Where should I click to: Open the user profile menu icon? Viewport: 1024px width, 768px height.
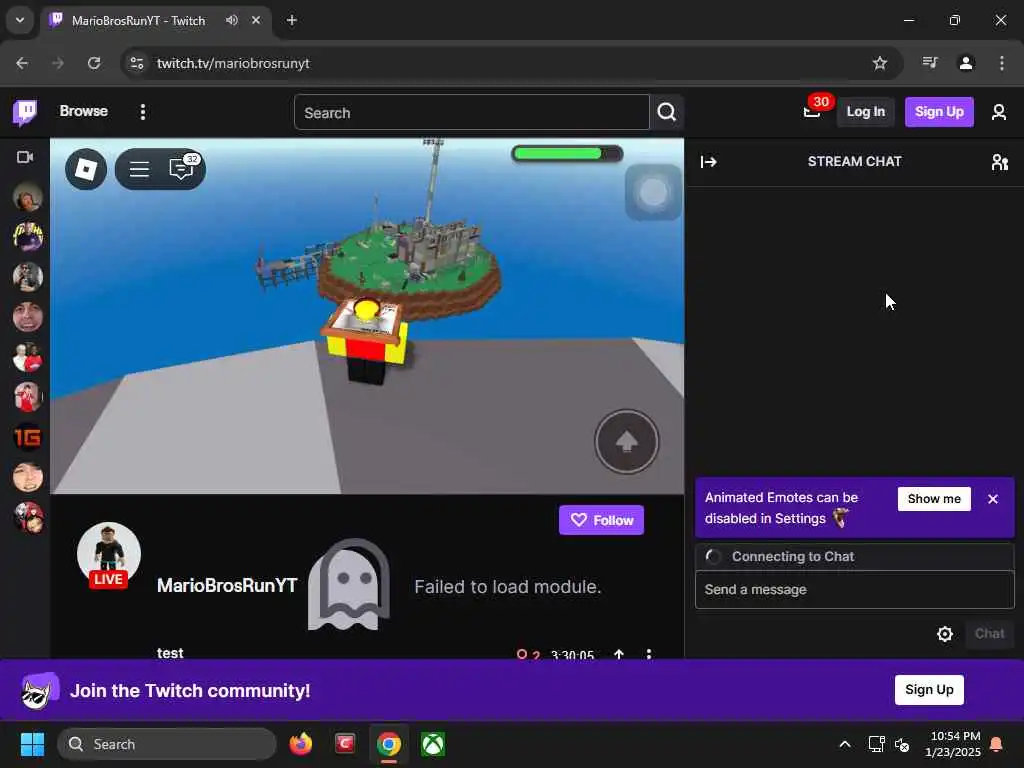click(x=999, y=112)
